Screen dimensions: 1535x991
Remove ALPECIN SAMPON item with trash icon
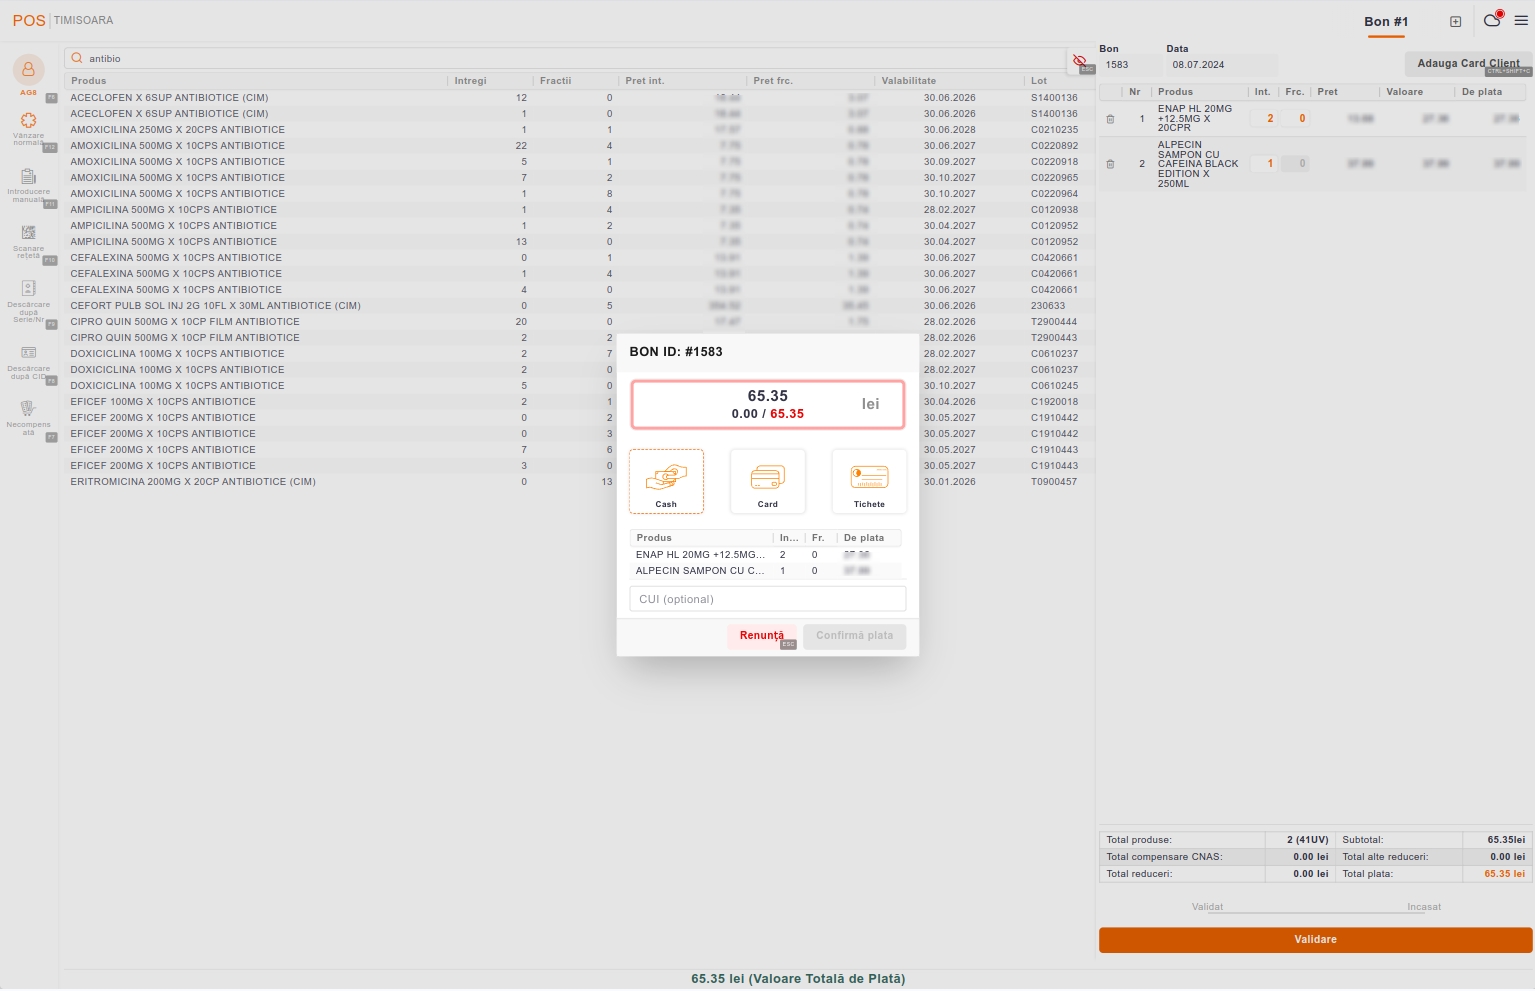(x=1110, y=164)
